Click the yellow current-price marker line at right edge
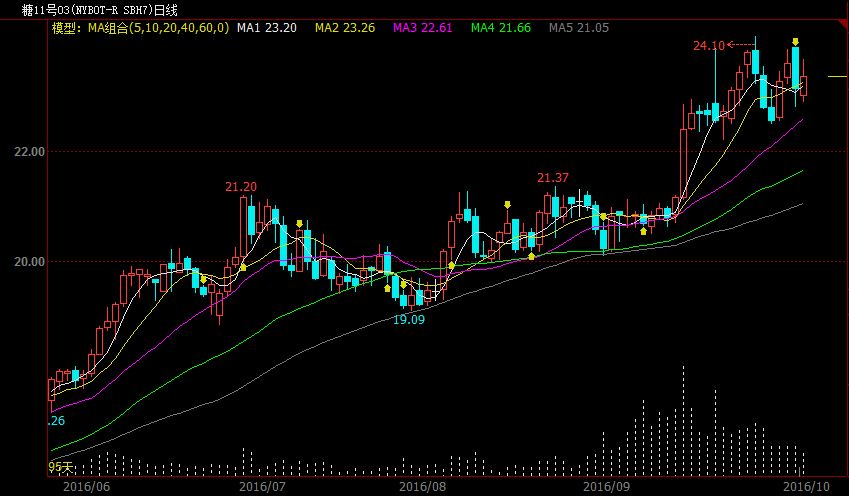Screen dimensions: 849x496 837,77
